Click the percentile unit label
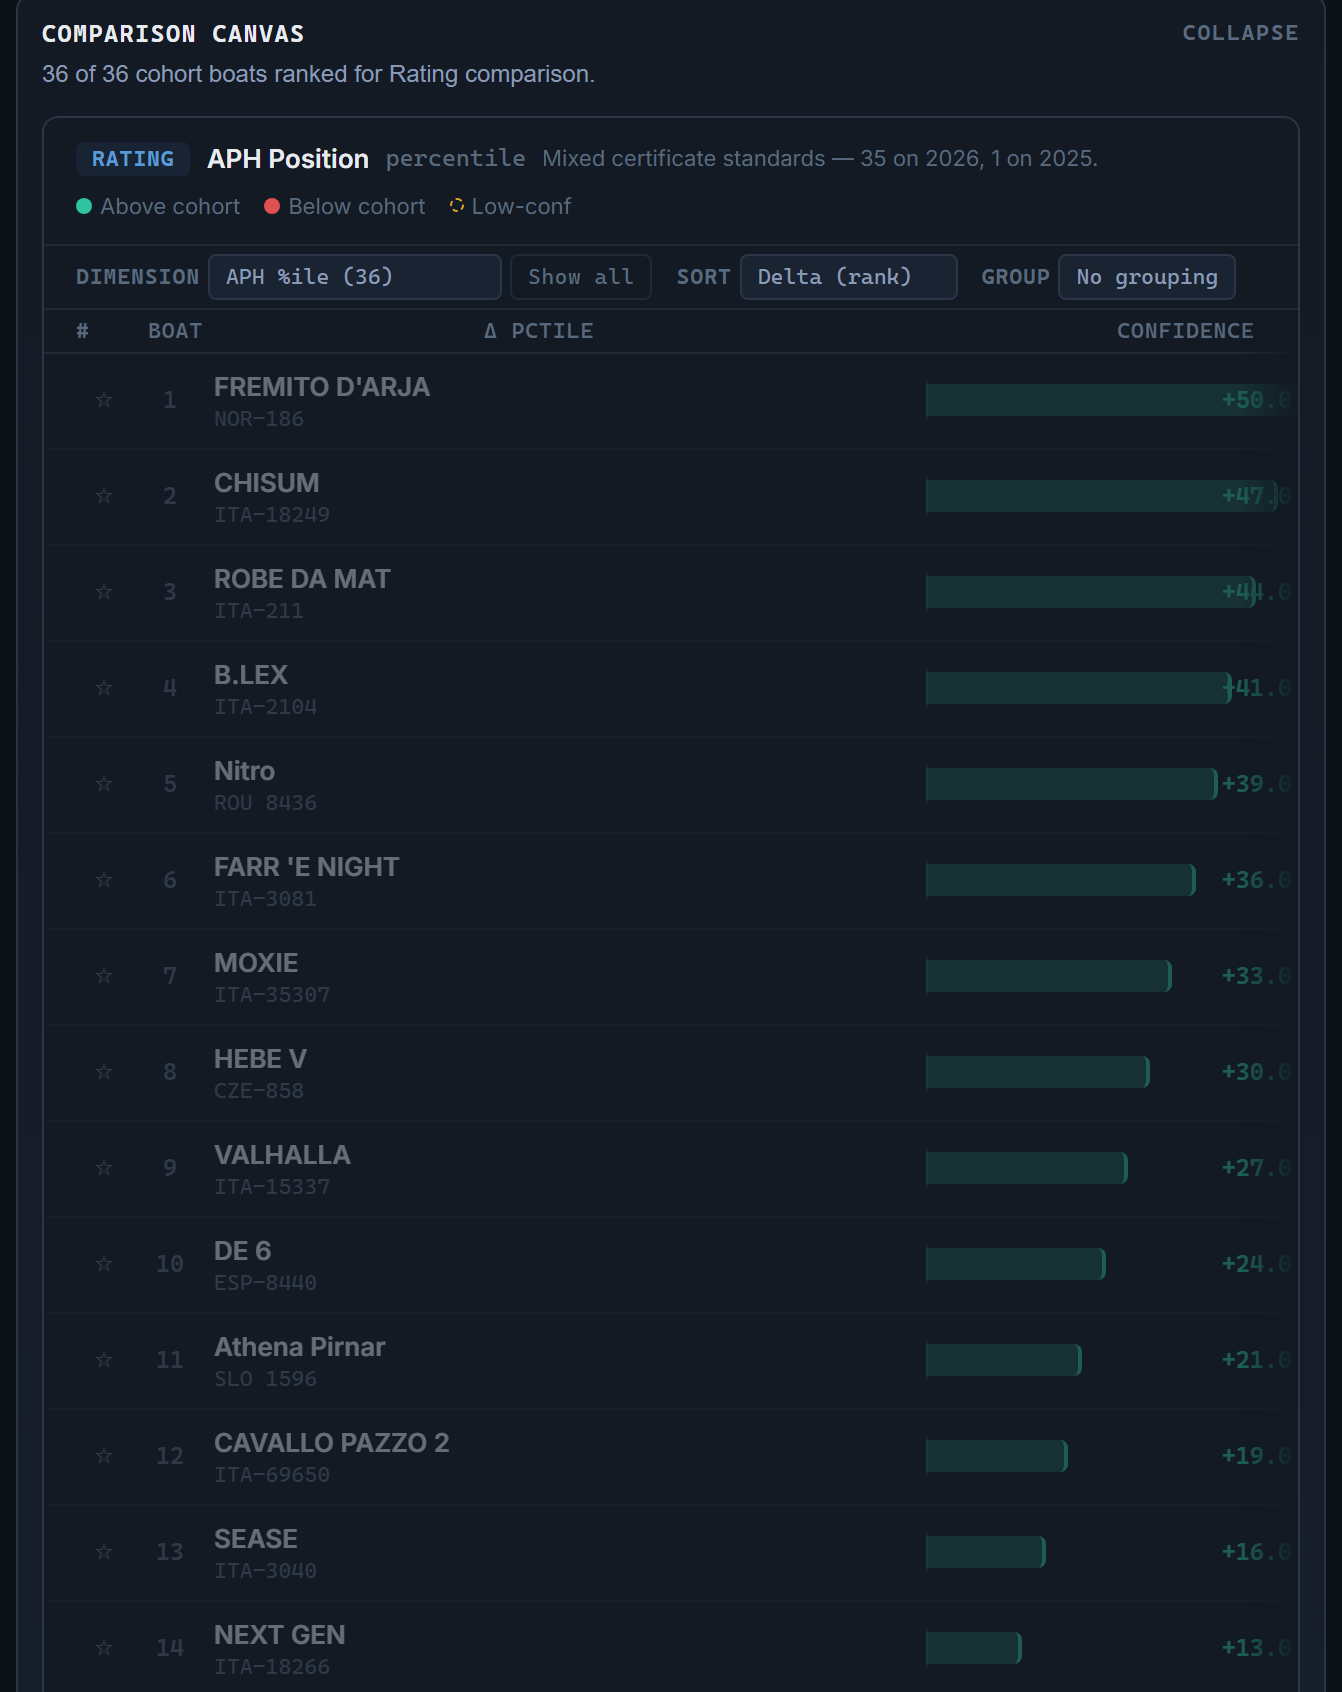Screen dimensions: 1342x1692 pyautogui.click(x=456, y=159)
